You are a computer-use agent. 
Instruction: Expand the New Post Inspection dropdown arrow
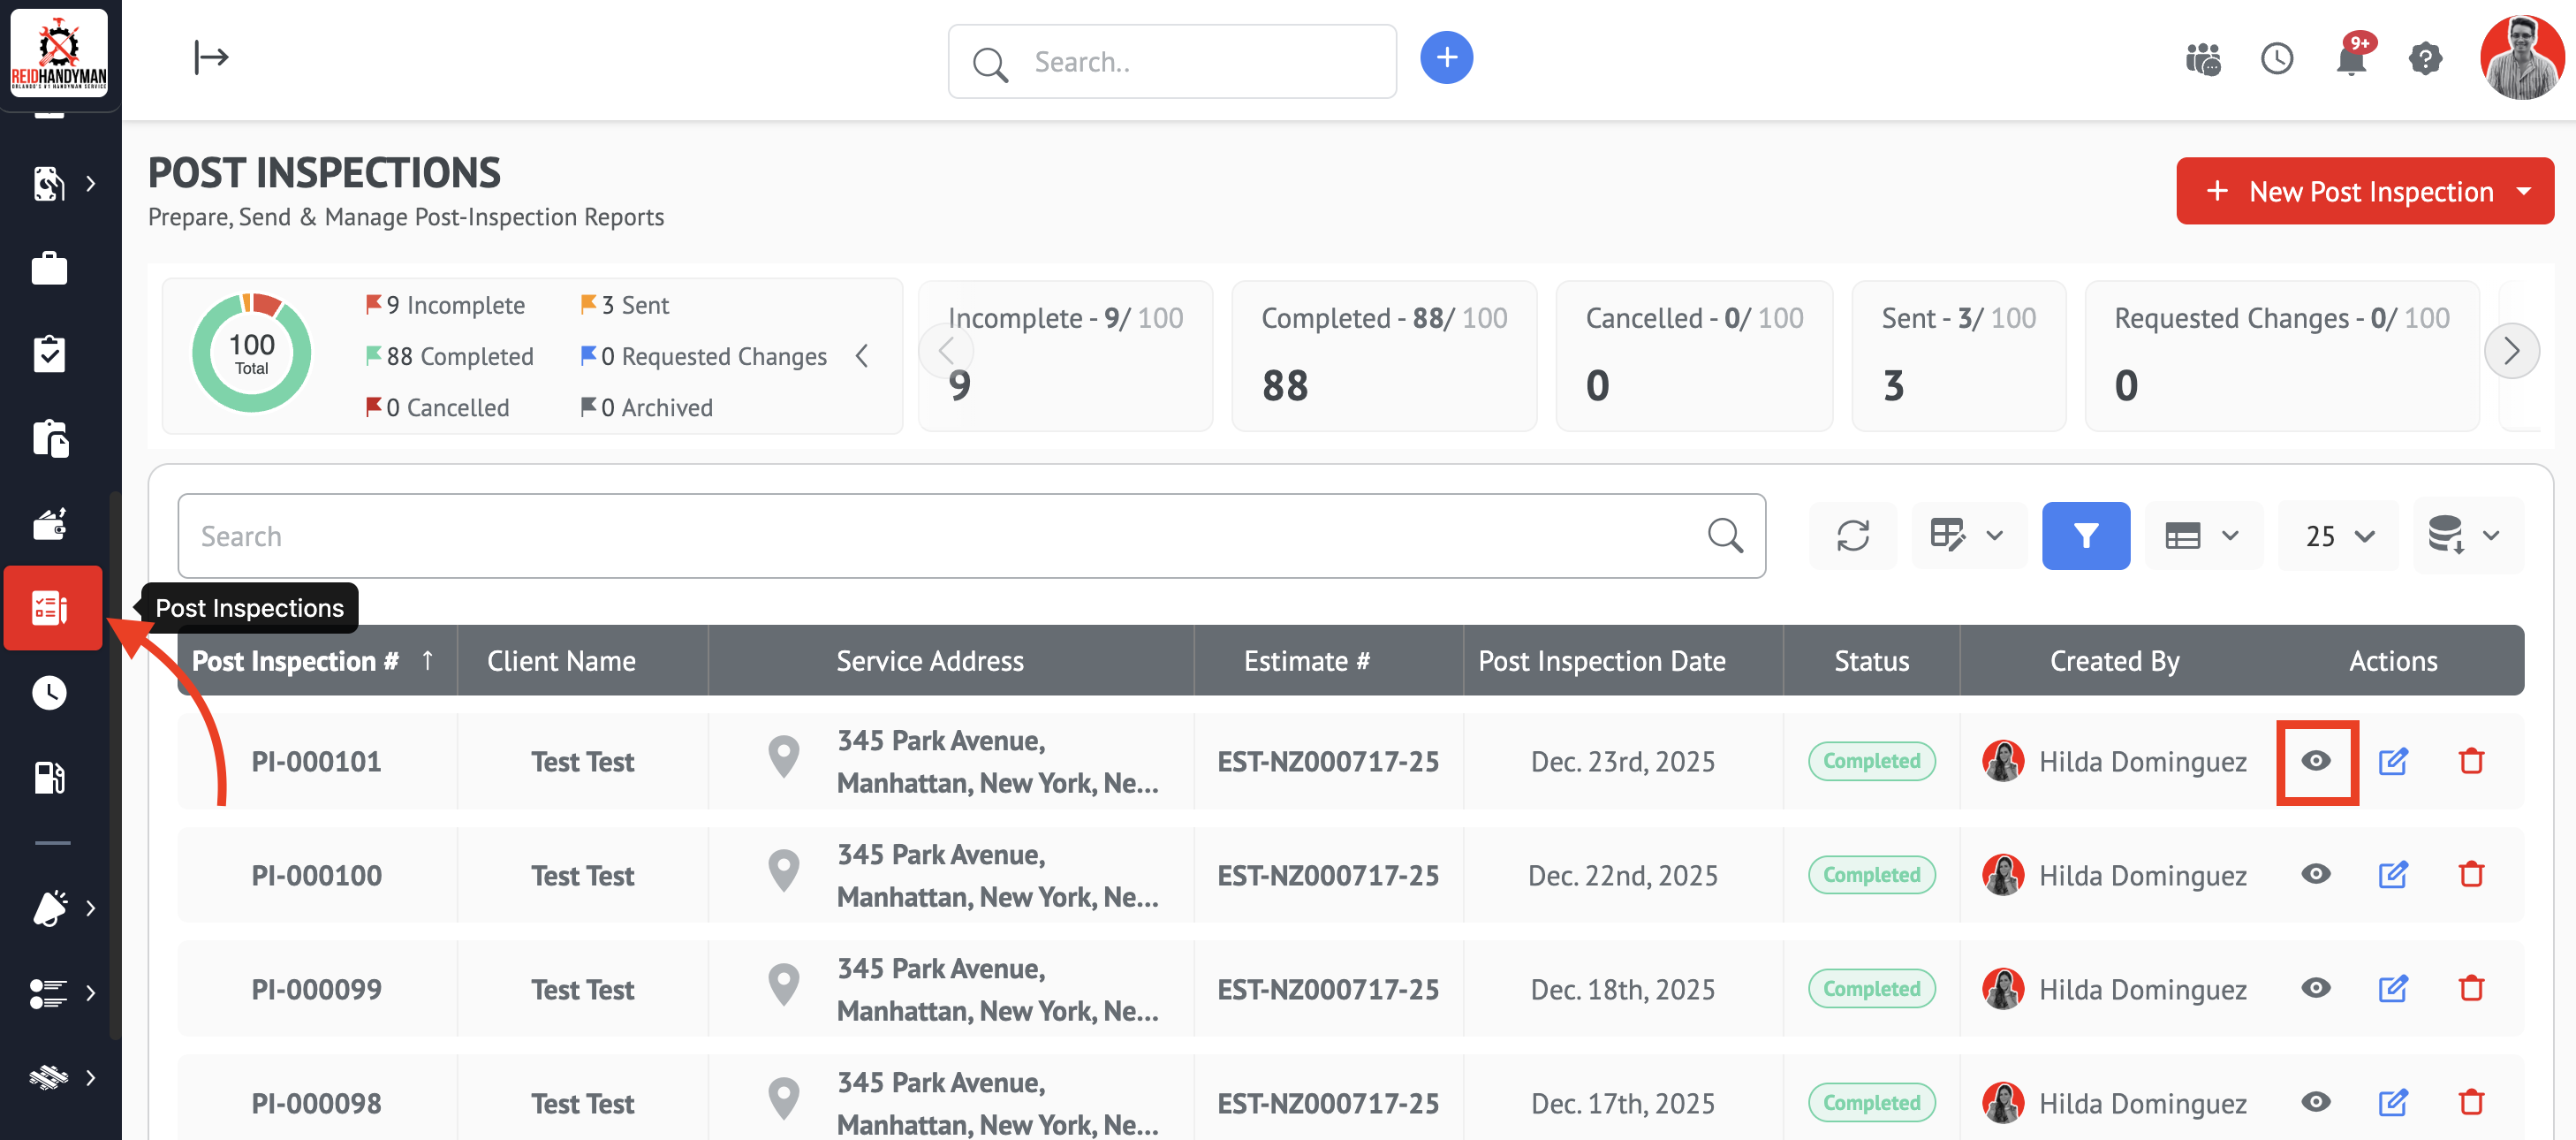(2524, 191)
